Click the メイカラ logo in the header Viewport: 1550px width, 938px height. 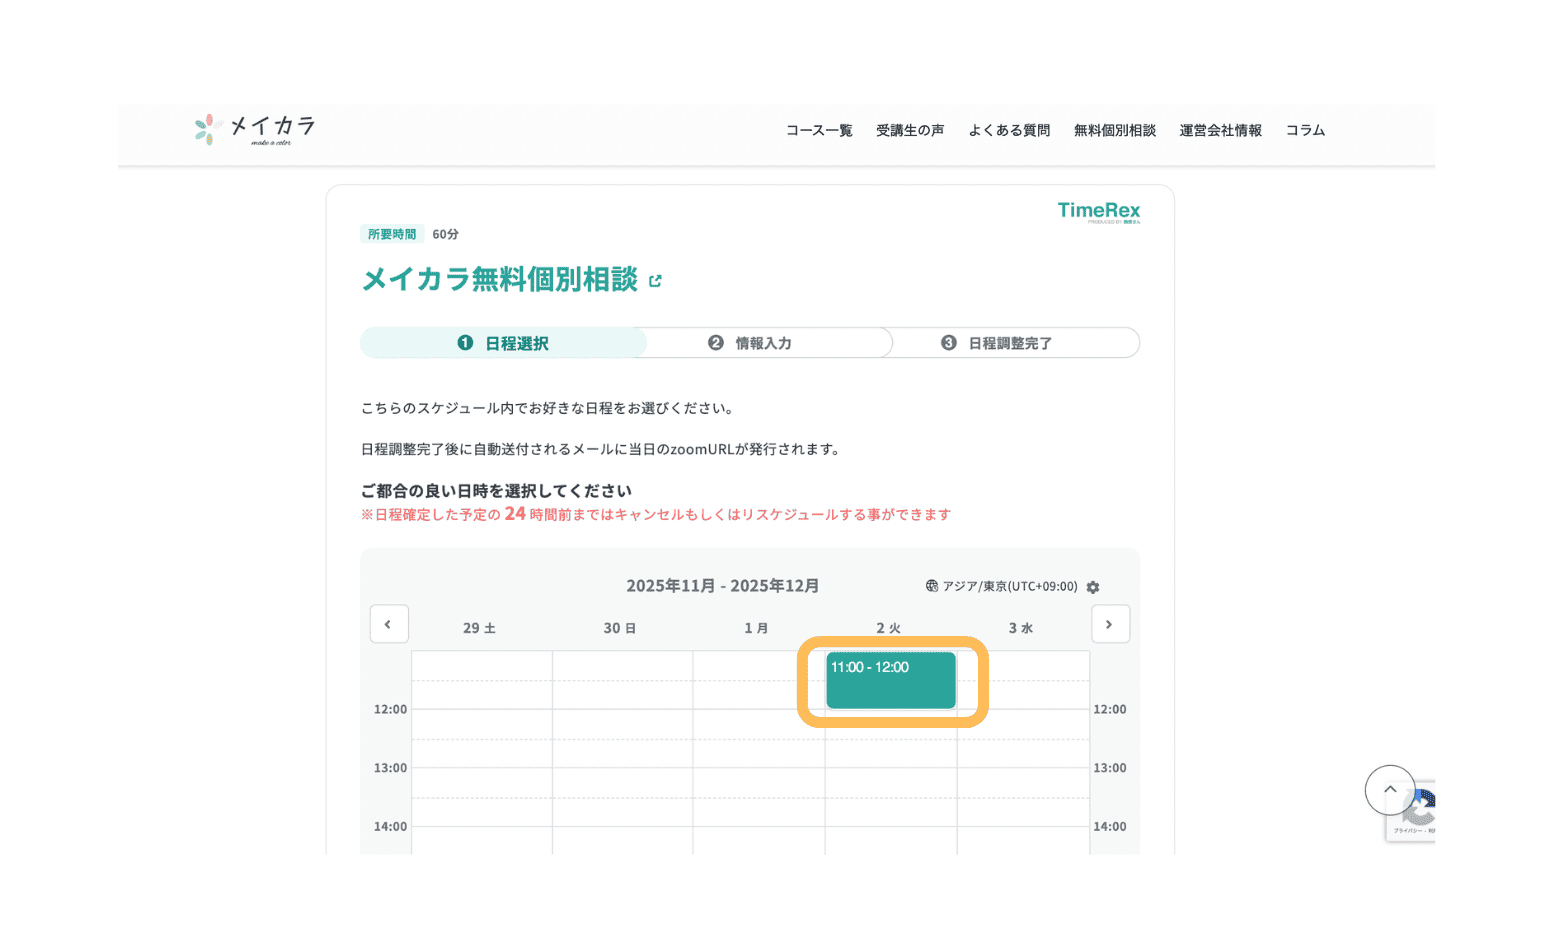255,129
